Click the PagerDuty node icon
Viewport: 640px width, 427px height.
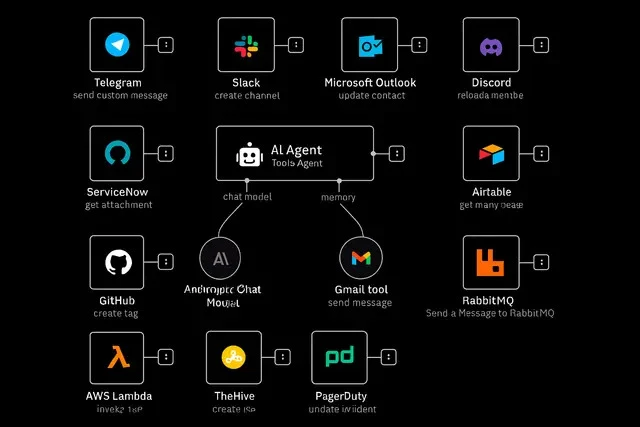pyautogui.click(x=340, y=358)
